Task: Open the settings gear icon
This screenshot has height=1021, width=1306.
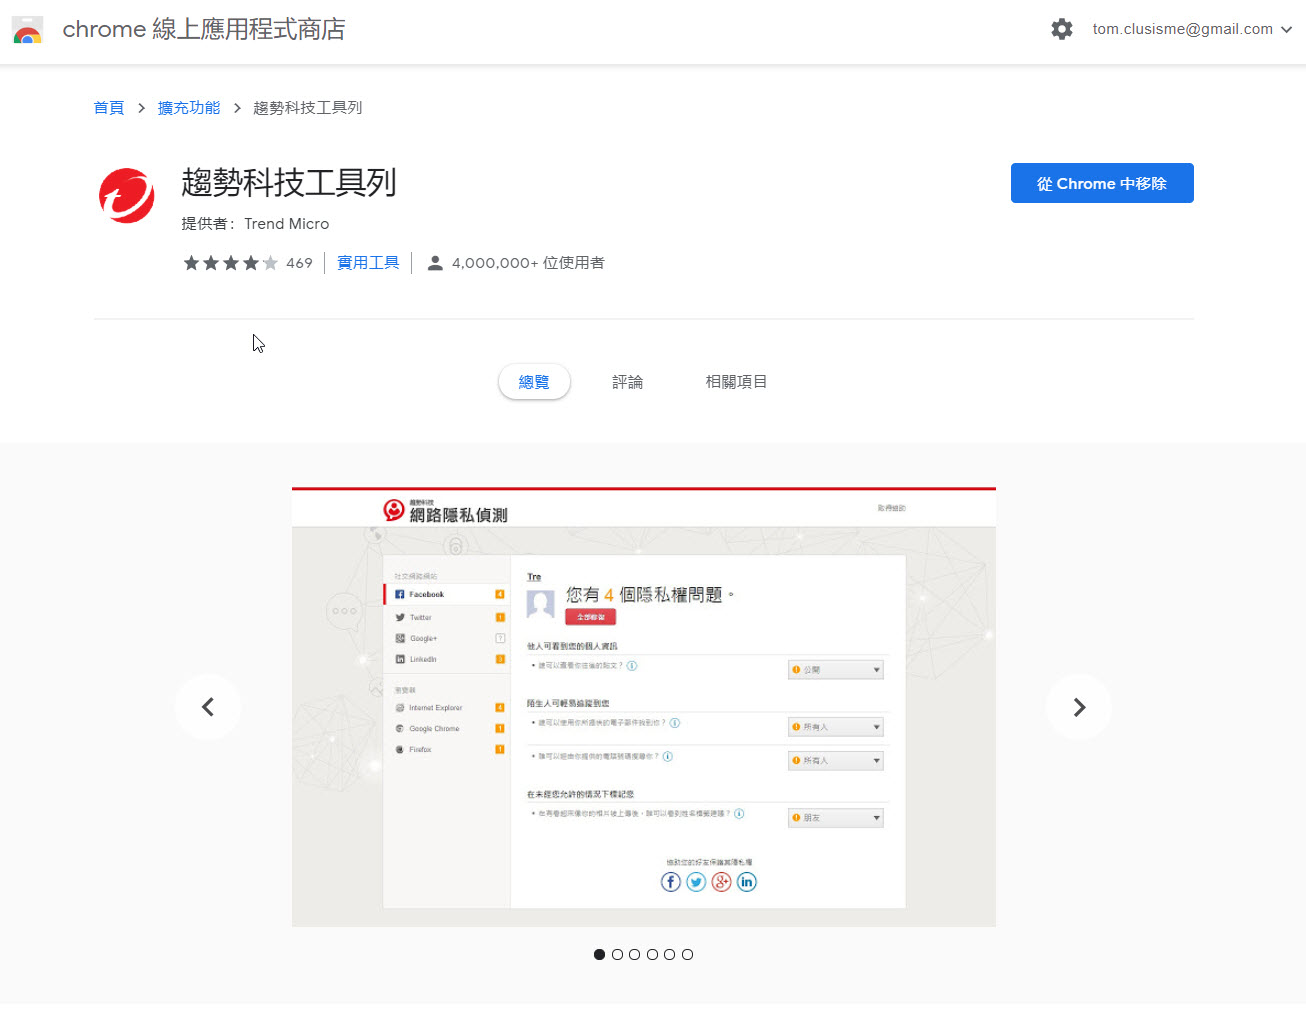Action: click(x=1062, y=29)
